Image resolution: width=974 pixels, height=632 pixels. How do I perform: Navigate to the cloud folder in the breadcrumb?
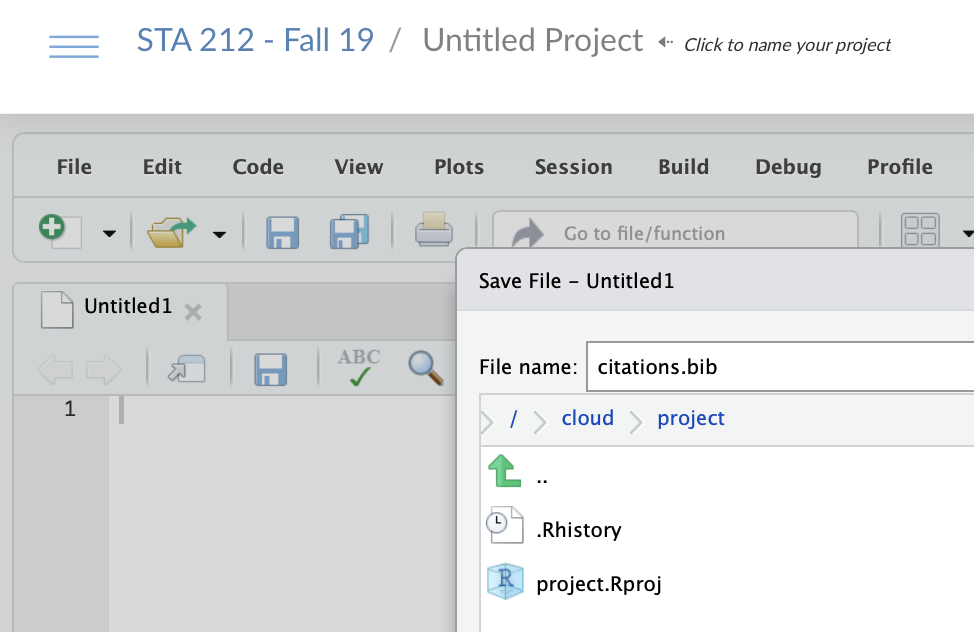click(x=588, y=418)
